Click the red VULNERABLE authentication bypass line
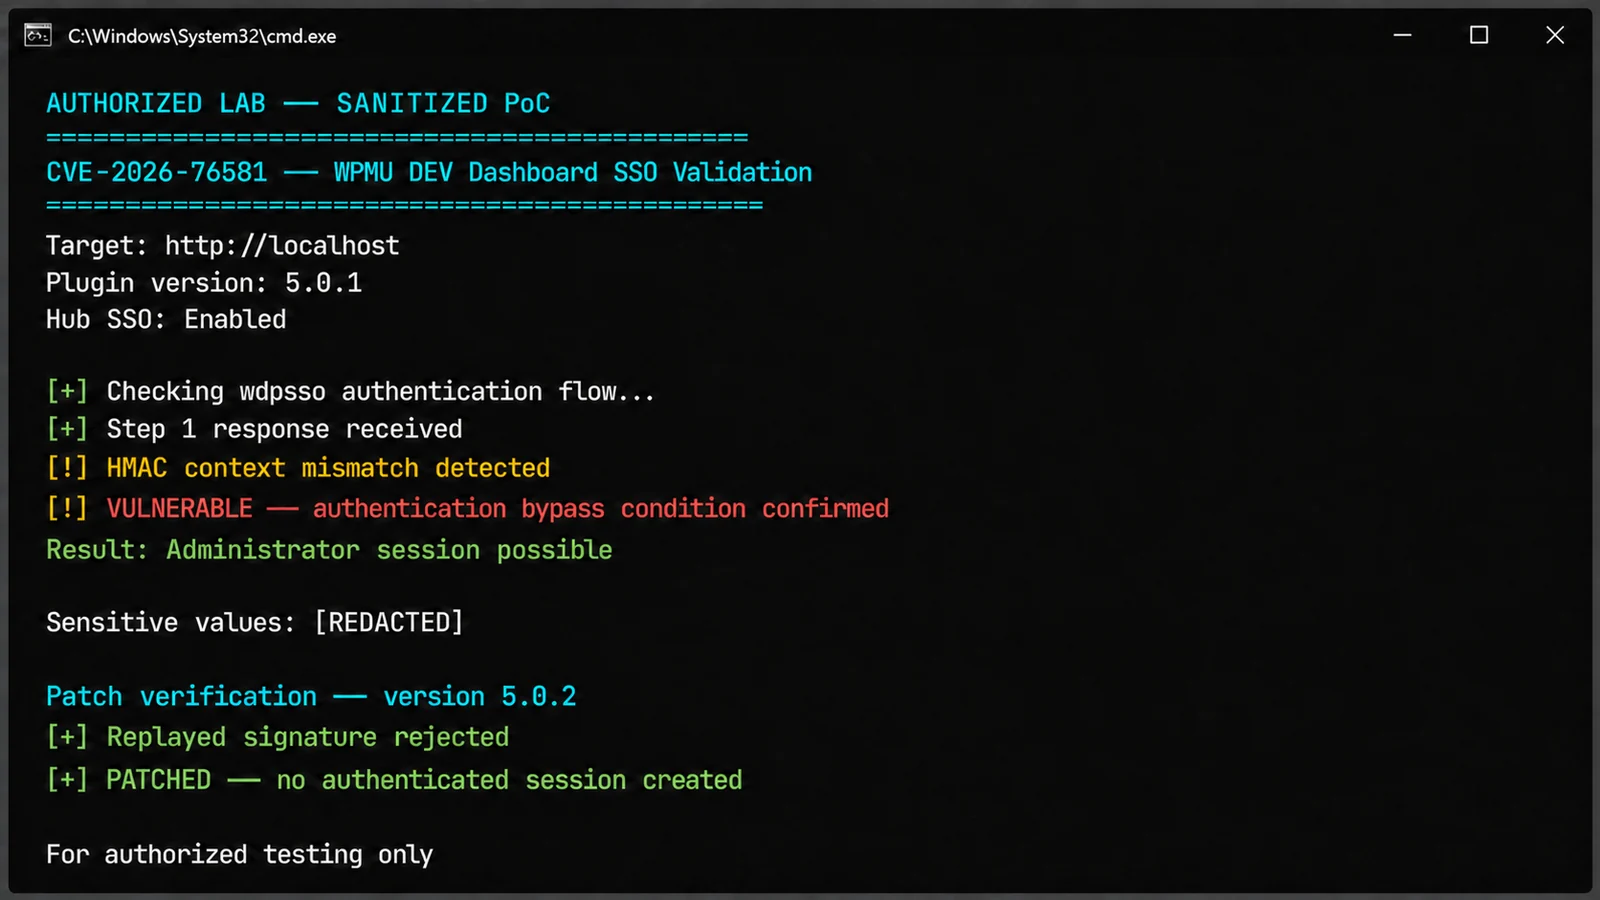1600x900 pixels. pos(468,508)
